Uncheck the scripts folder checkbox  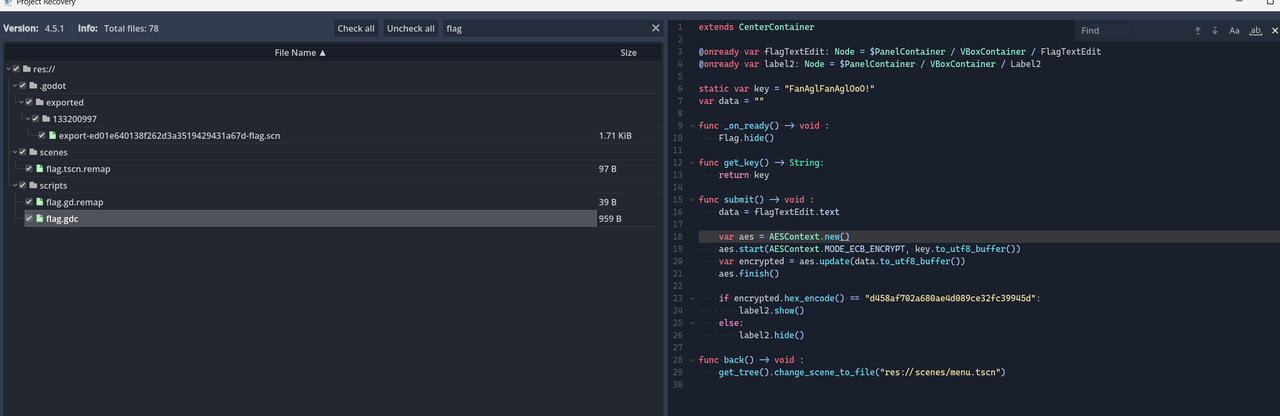coord(22,185)
